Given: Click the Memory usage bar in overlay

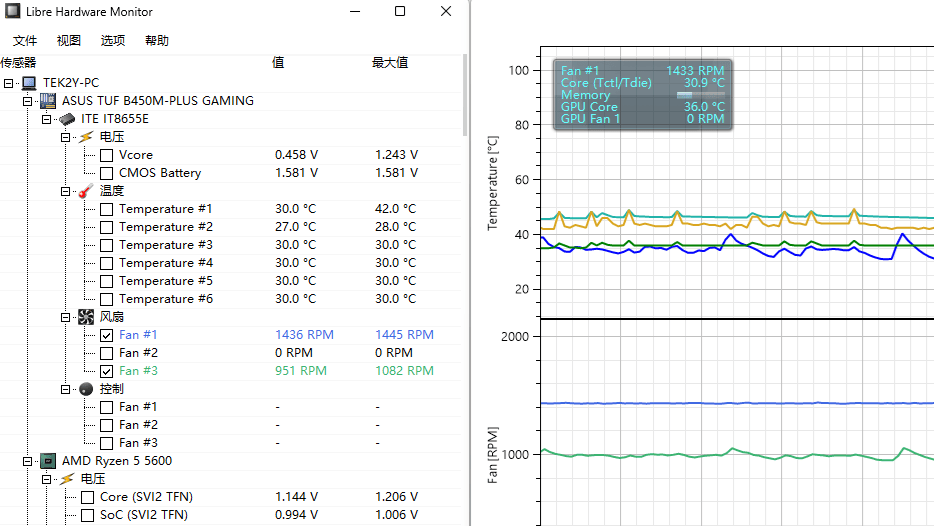Looking at the screenshot, I should (700, 95).
